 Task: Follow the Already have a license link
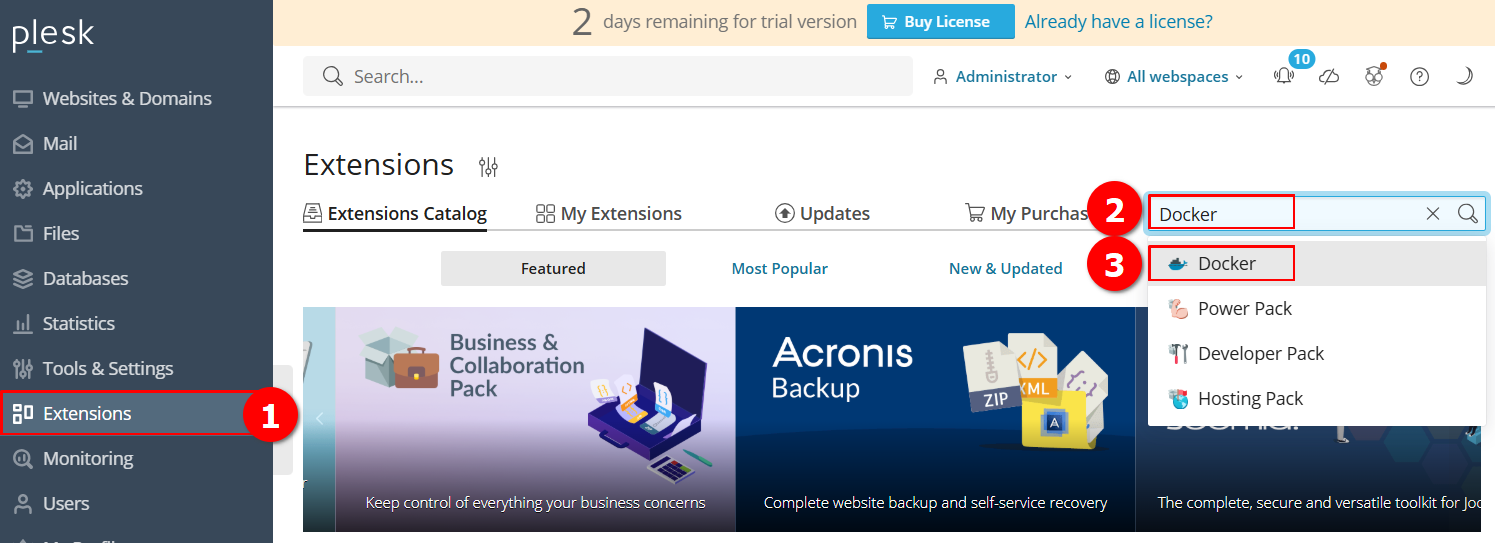point(1118,21)
